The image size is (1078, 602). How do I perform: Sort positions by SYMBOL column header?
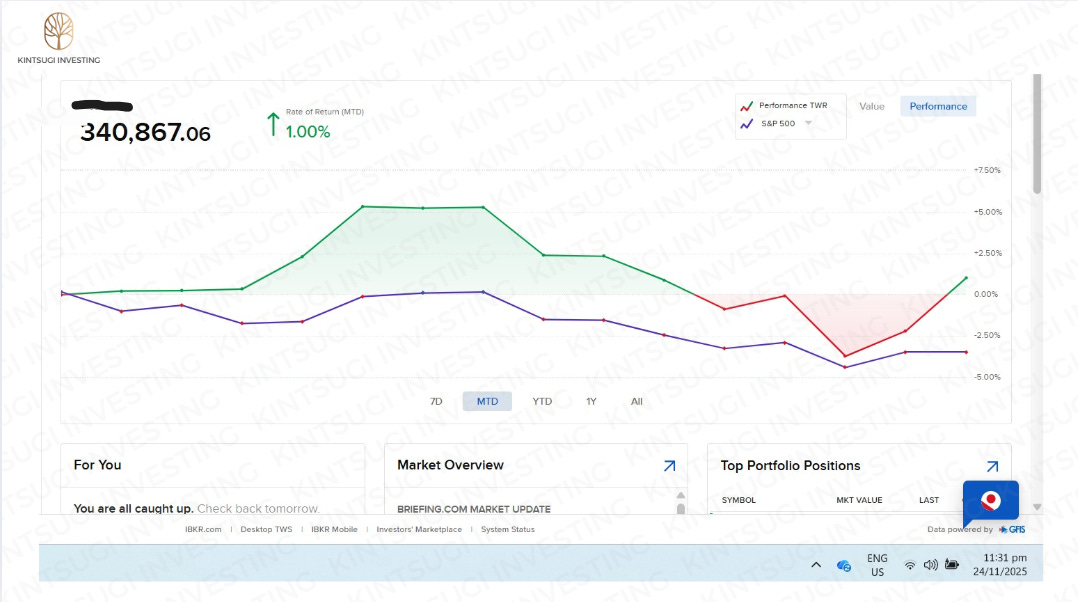pyautogui.click(x=738, y=500)
